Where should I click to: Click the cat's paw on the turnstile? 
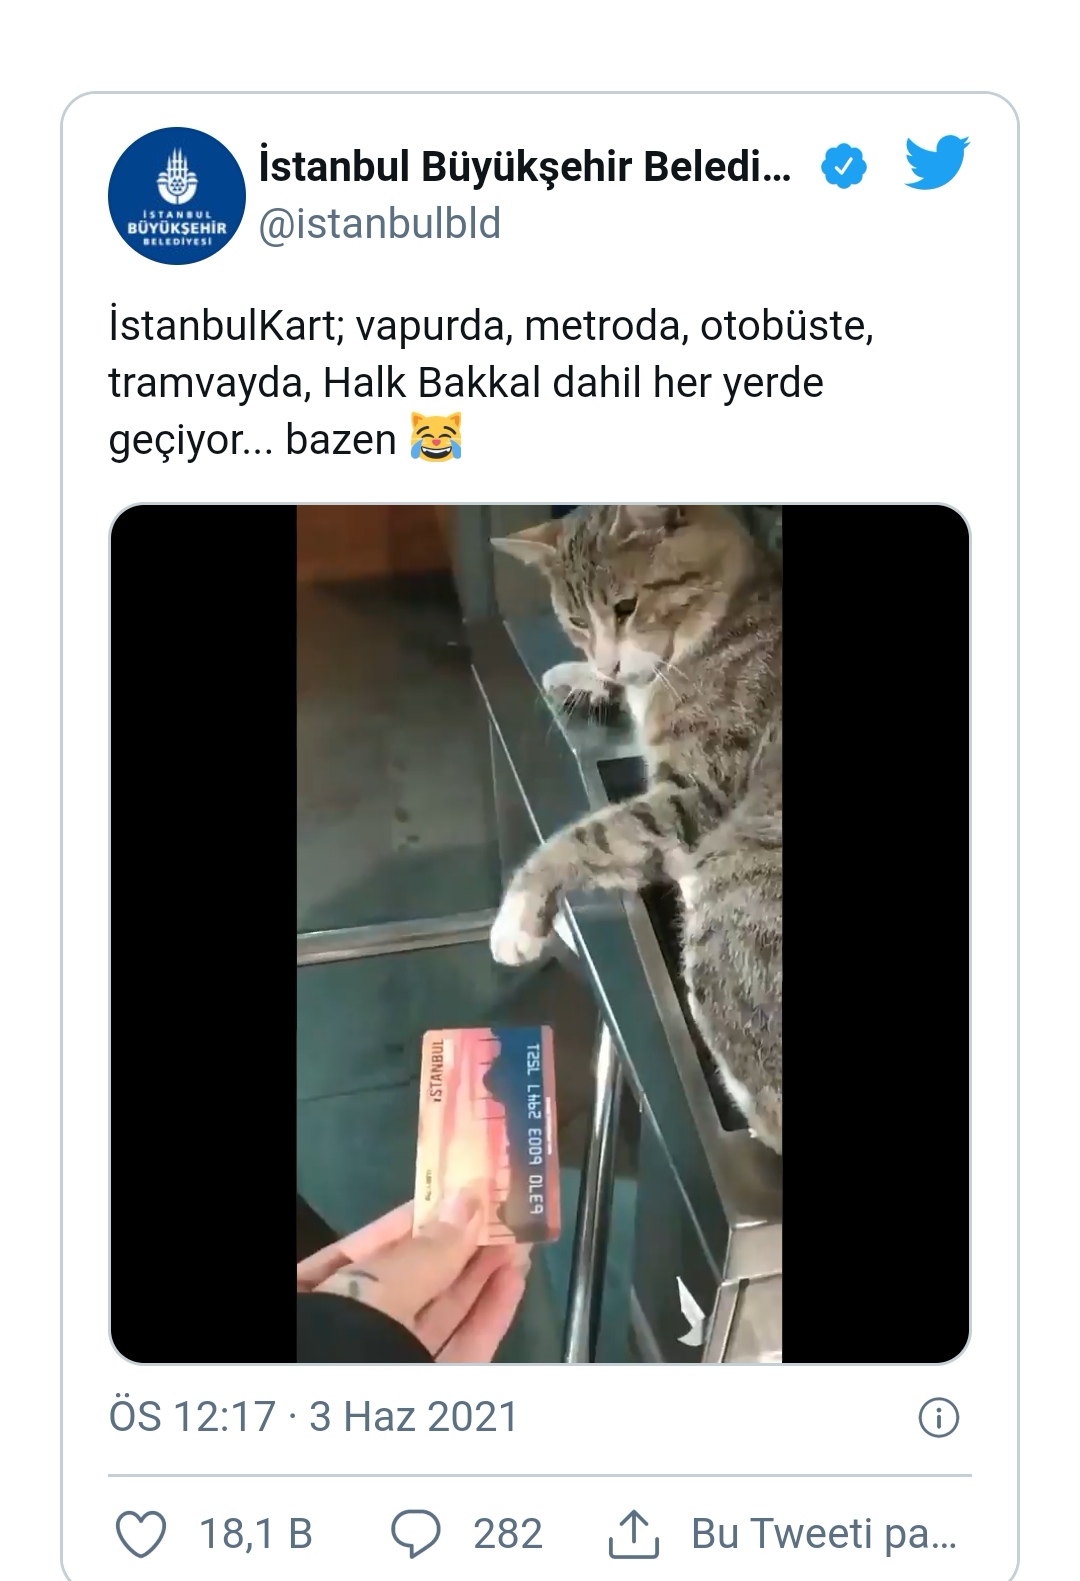pyautogui.click(x=523, y=924)
